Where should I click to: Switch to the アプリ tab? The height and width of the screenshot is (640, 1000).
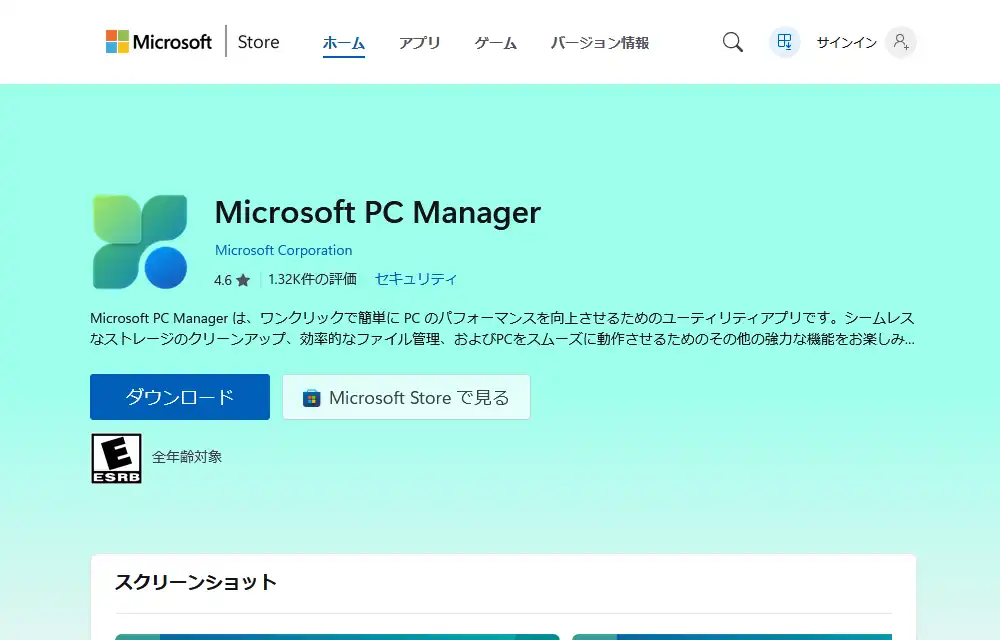point(420,43)
